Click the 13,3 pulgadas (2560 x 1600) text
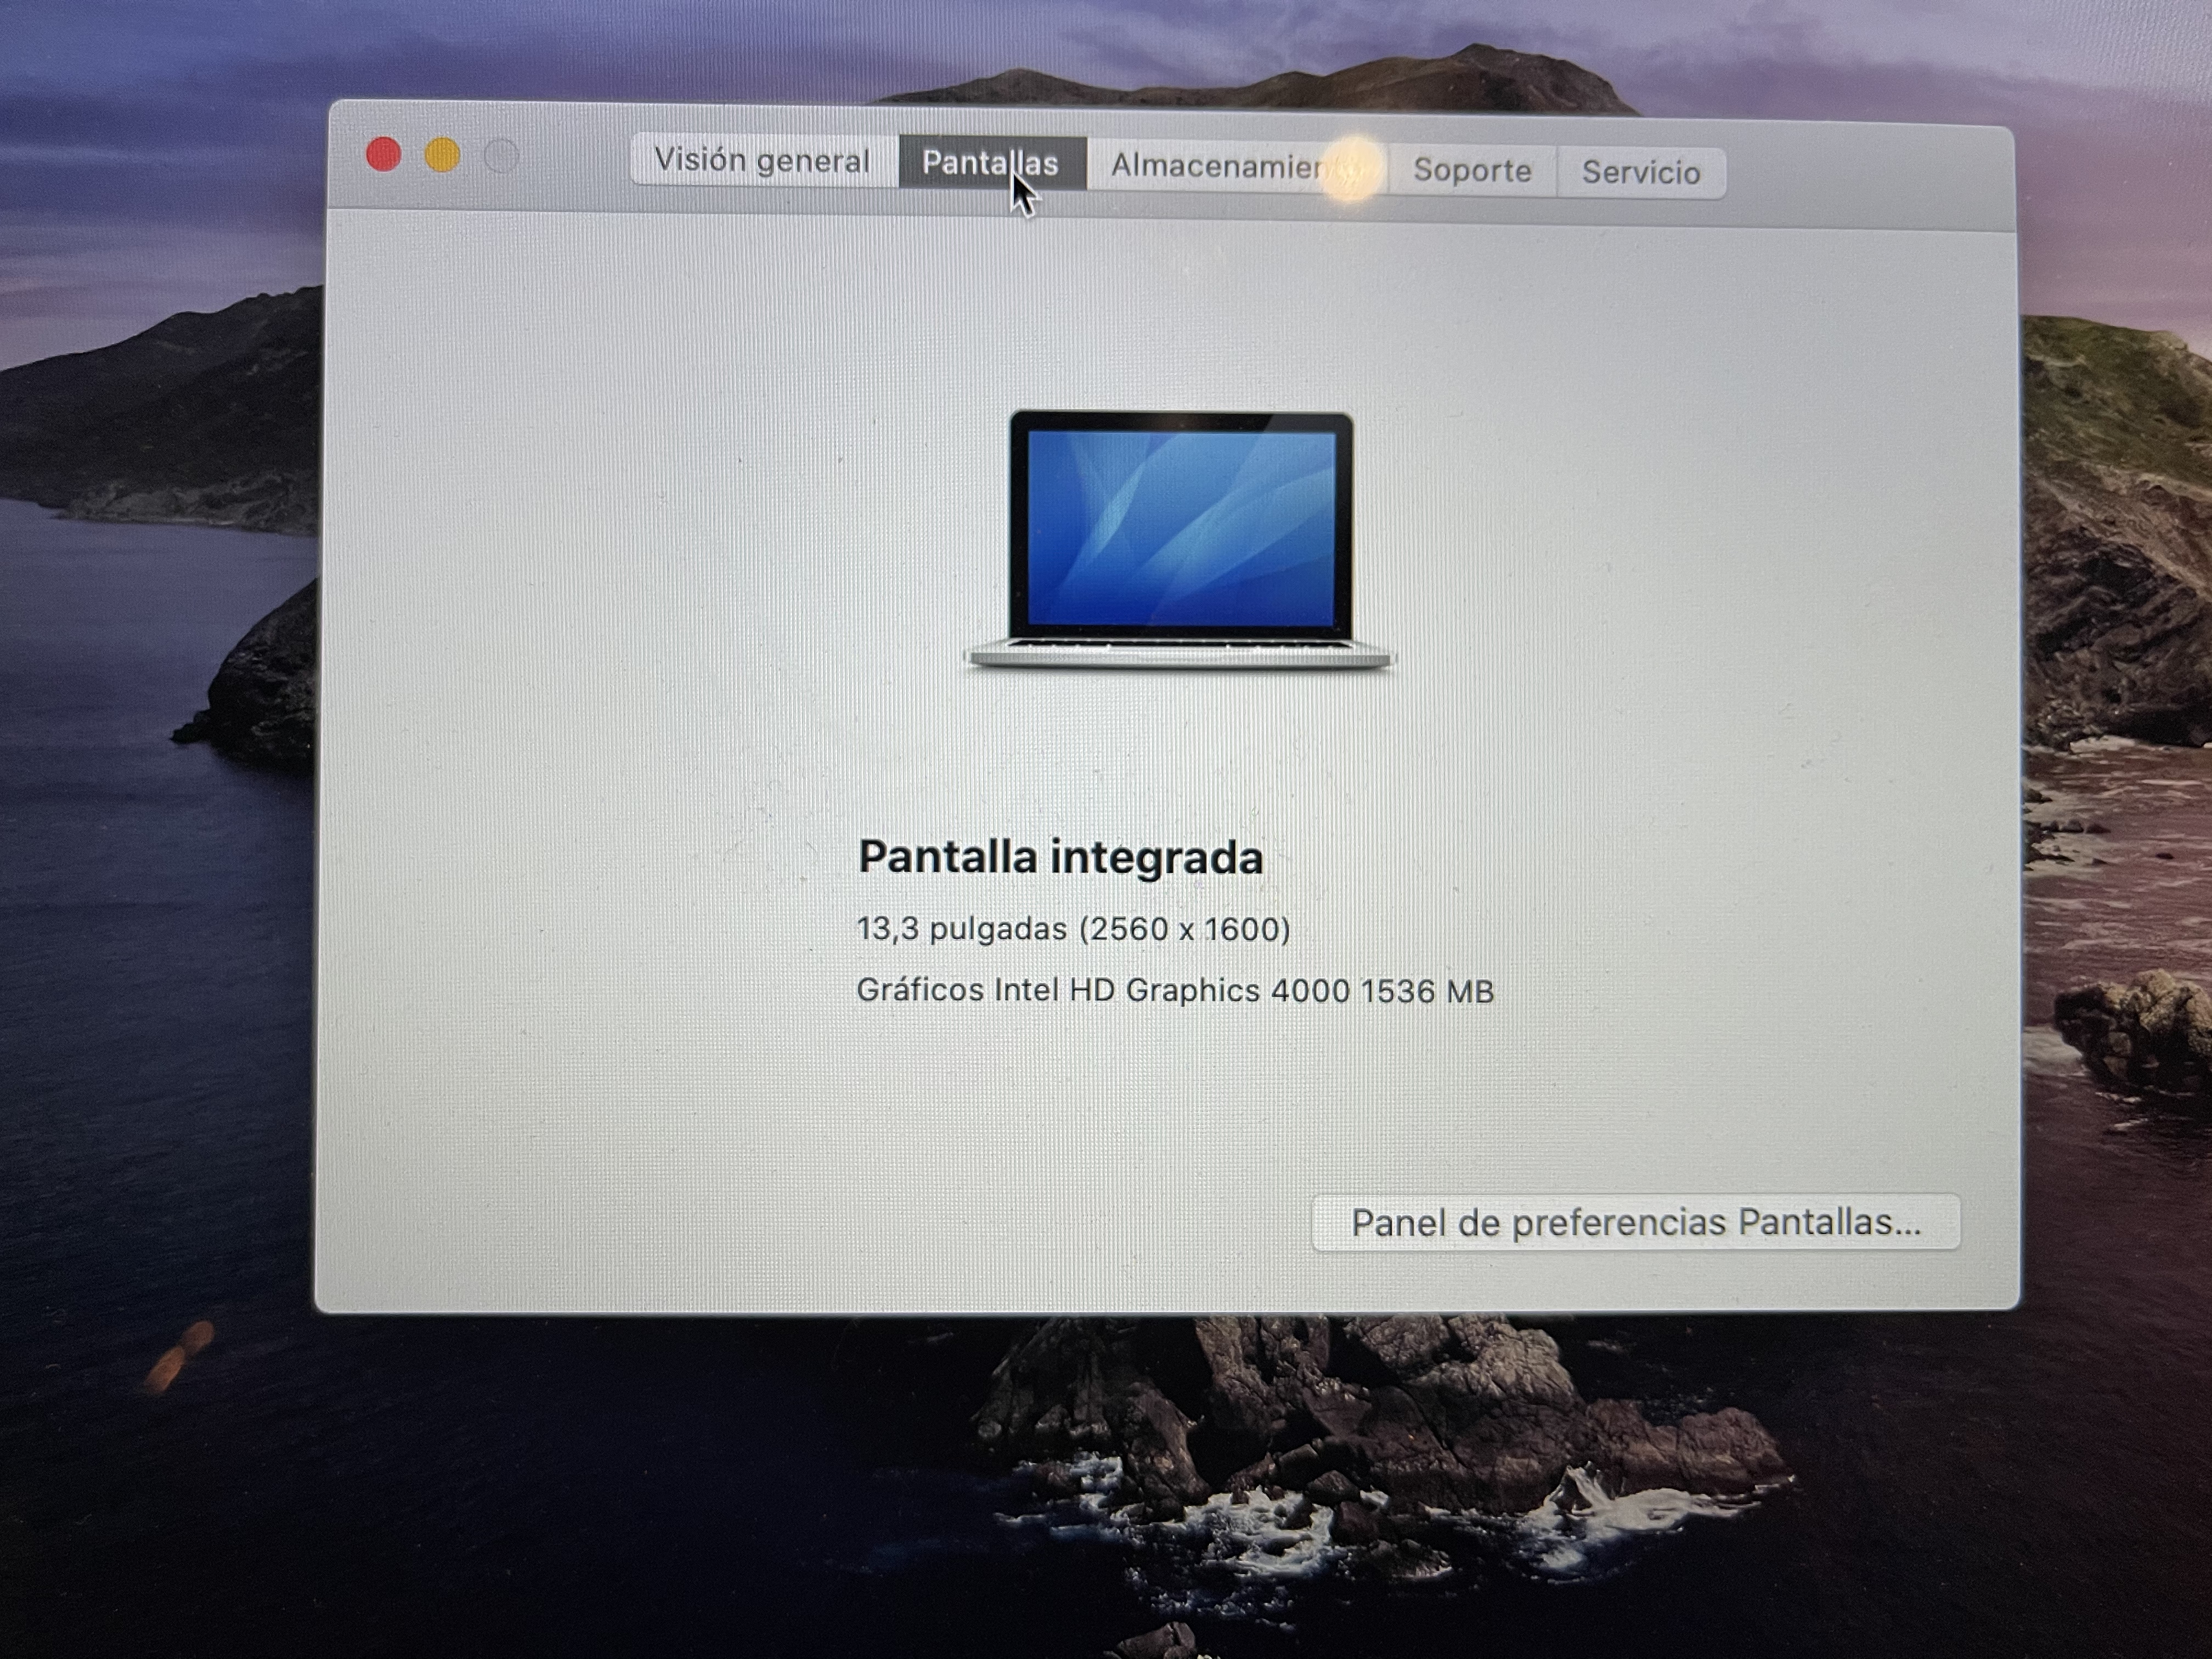2212x1659 pixels. coord(1074,929)
